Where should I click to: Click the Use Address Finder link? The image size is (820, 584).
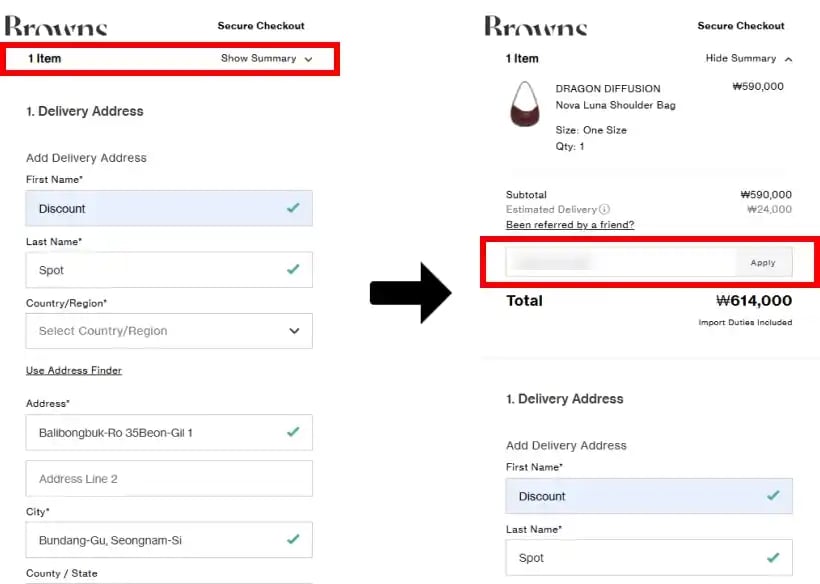coord(74,371)
